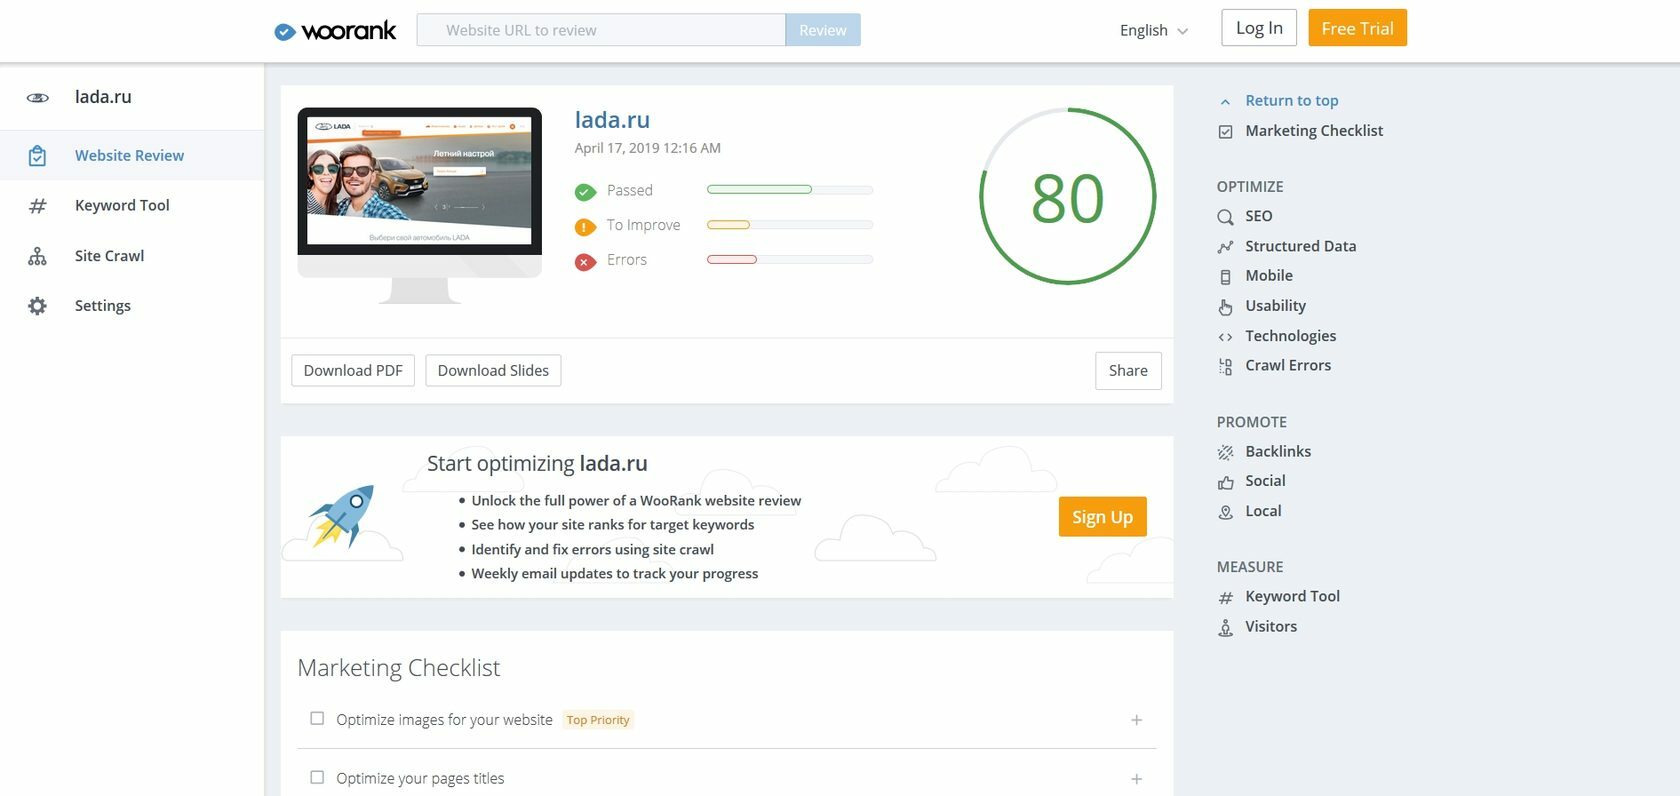Click the Review button next to URL field
Viewport: 1680px width, 796px height.
[x=823, y=30]
